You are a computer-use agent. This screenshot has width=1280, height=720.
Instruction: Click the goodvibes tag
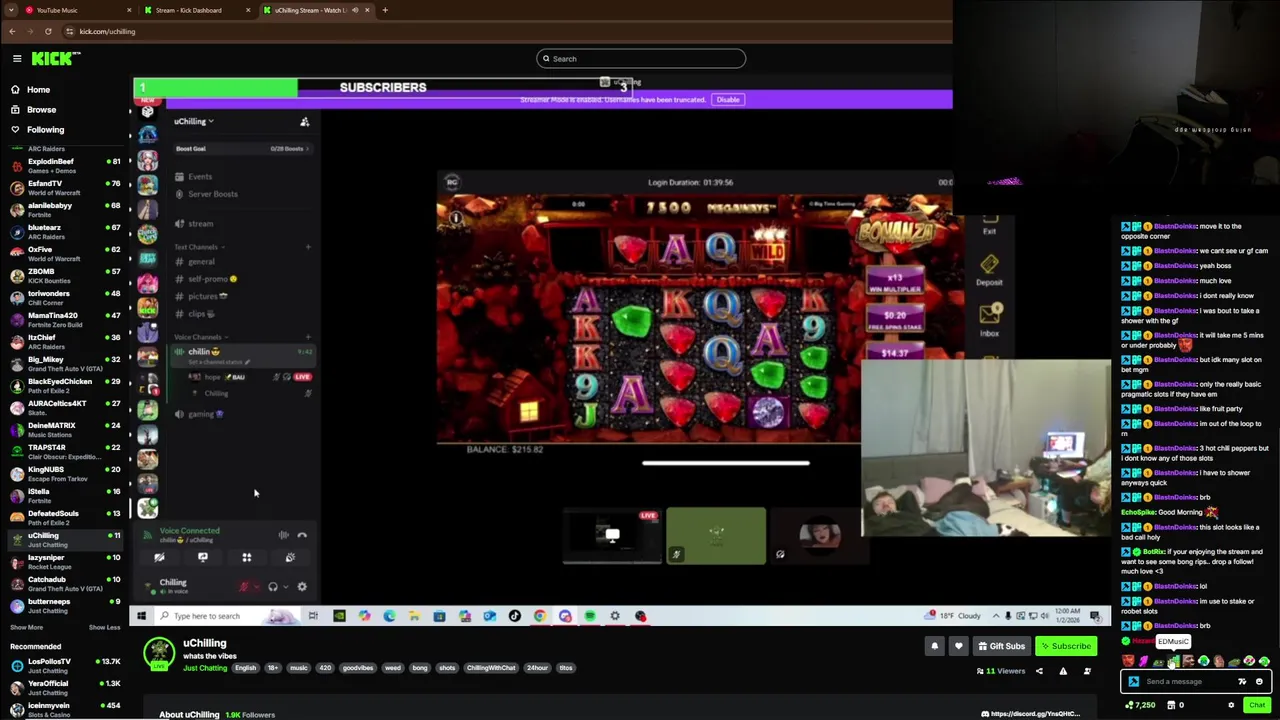point(357,668)
